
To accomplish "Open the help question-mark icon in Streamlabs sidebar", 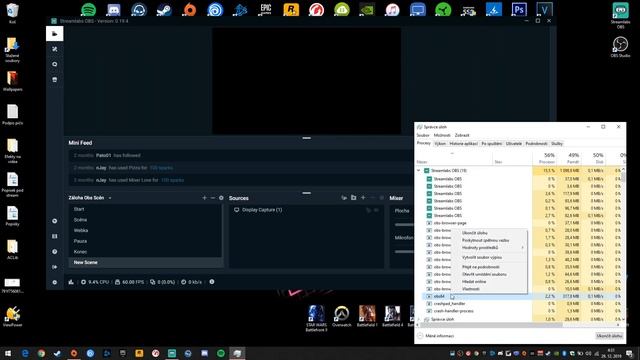I will point(55,252).
